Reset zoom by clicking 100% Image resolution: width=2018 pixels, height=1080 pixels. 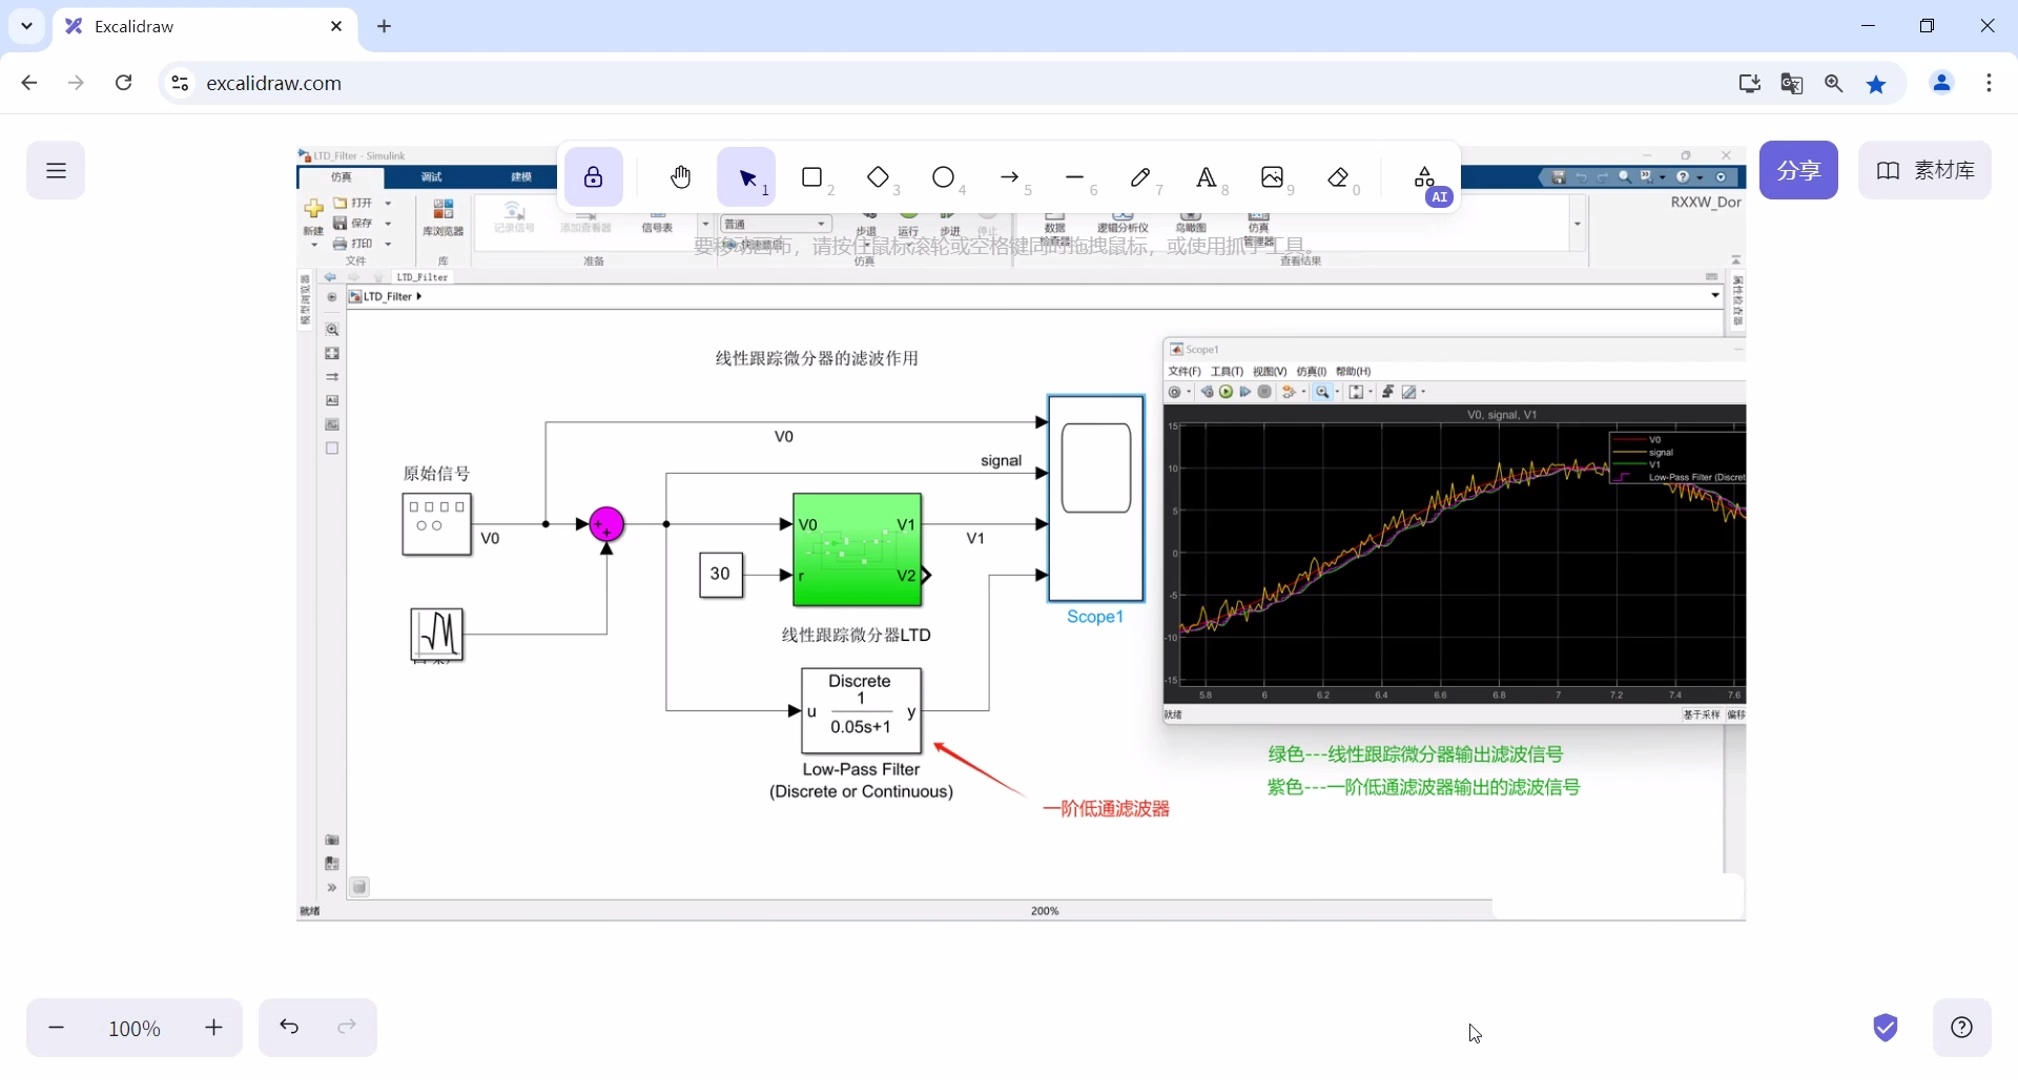click(134, 1028)
